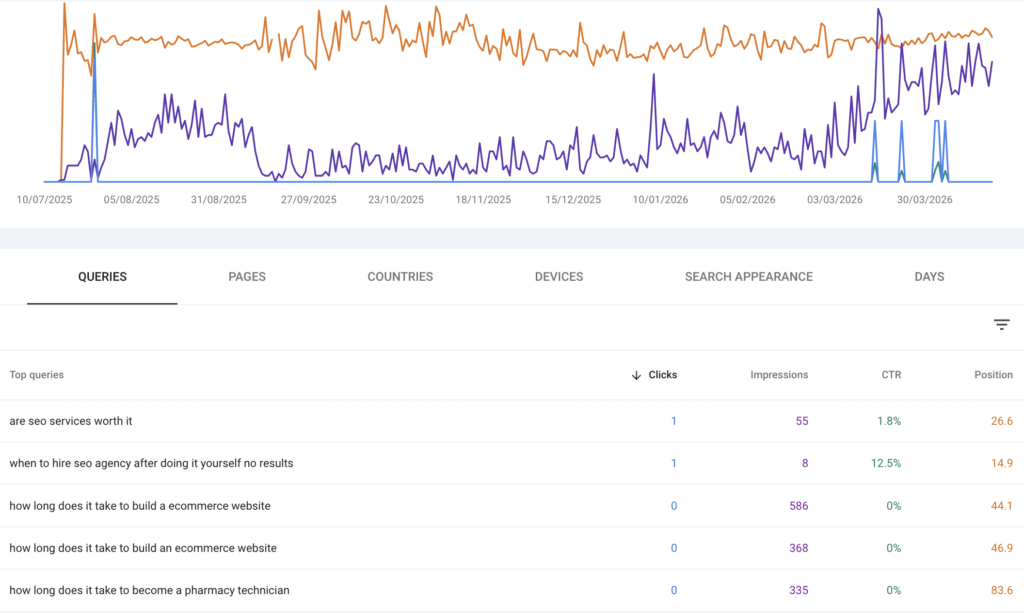Image resolution: width=1024 pixels, height=613 pixels.
Task: Click chart date label 18/11/2025
Action: 483,200
